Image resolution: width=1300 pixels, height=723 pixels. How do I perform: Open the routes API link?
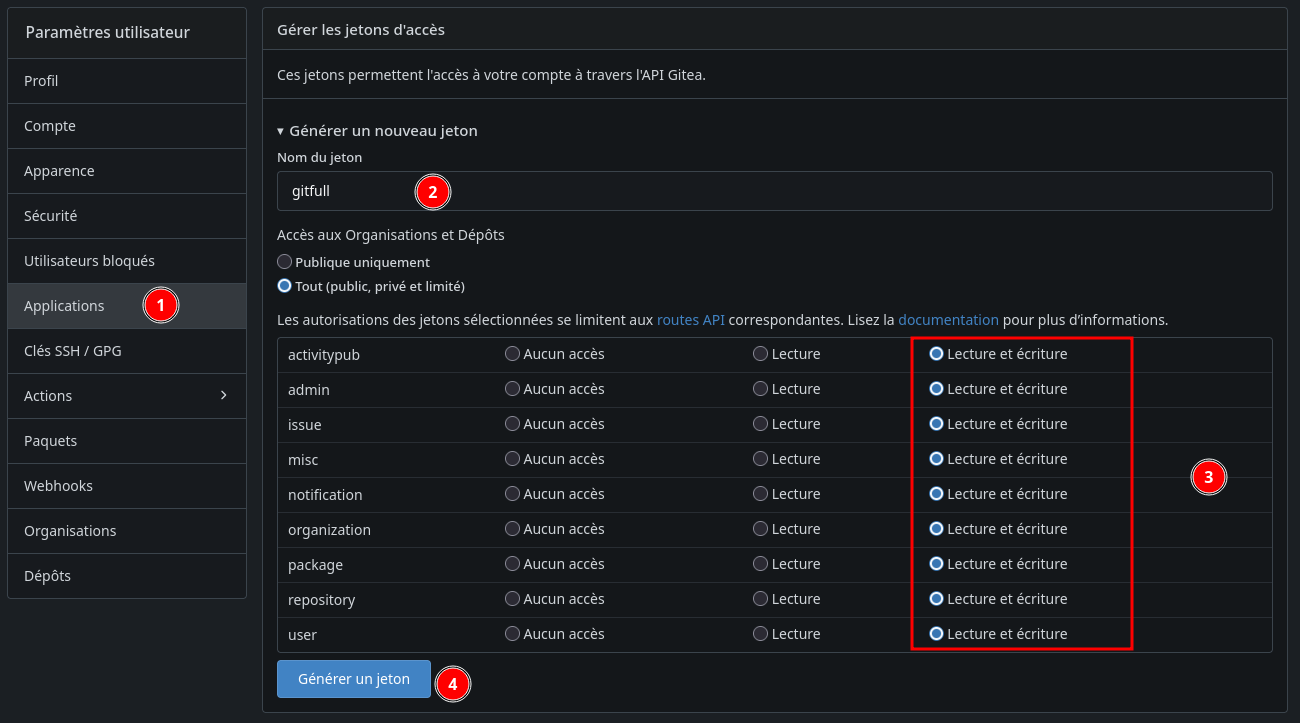click(x=690, y=320)
